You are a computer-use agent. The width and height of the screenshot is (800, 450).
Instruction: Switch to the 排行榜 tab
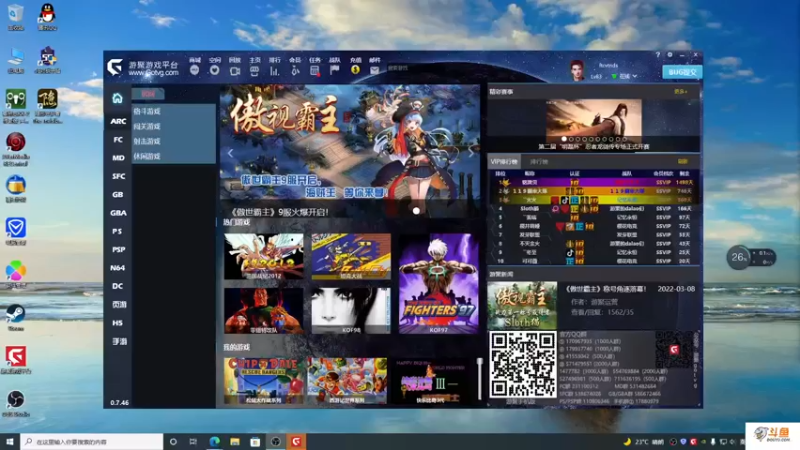tap(539, 162)
